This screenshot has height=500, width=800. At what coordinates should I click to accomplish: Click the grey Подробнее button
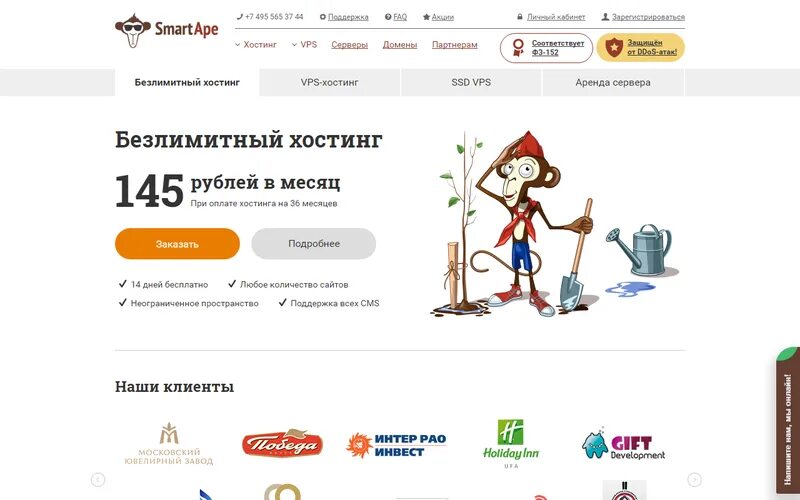point(314,244)
